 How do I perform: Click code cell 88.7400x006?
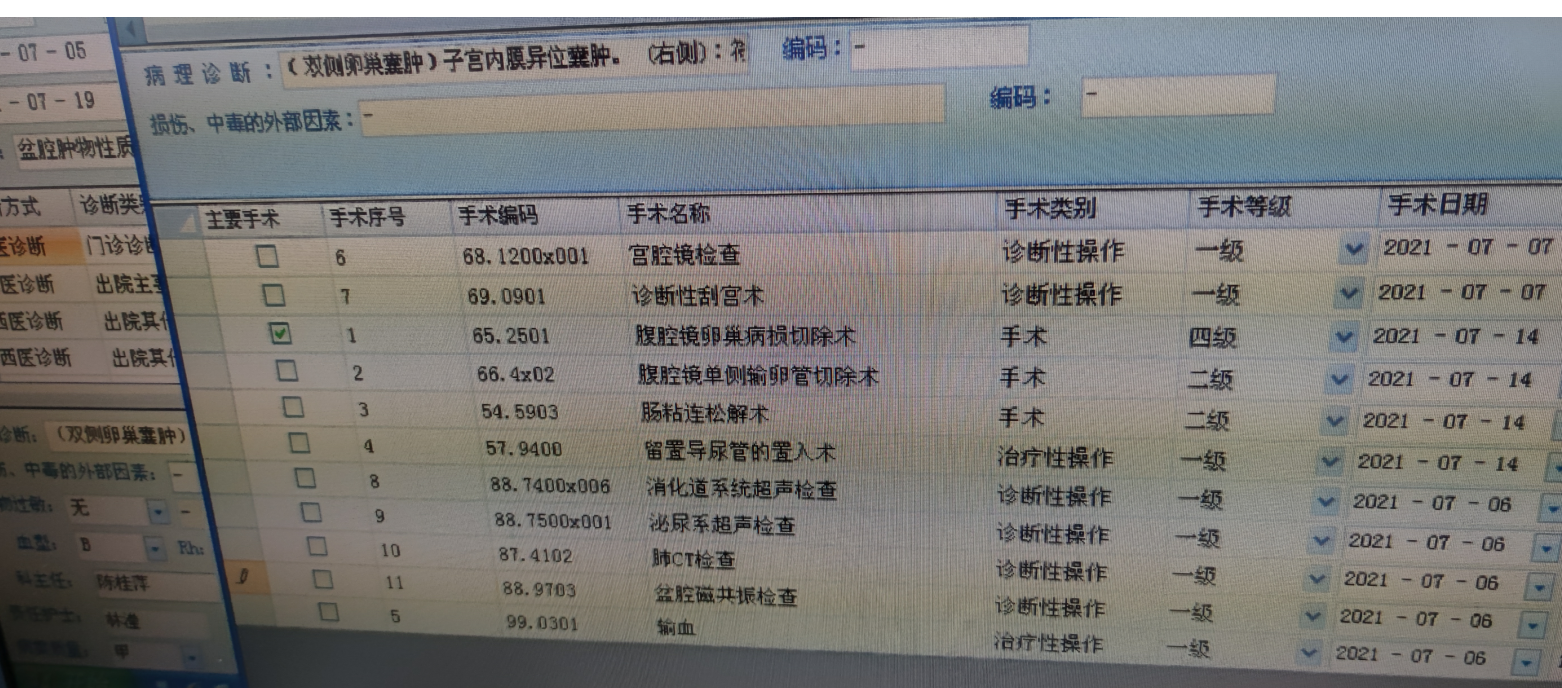point(549,484)
